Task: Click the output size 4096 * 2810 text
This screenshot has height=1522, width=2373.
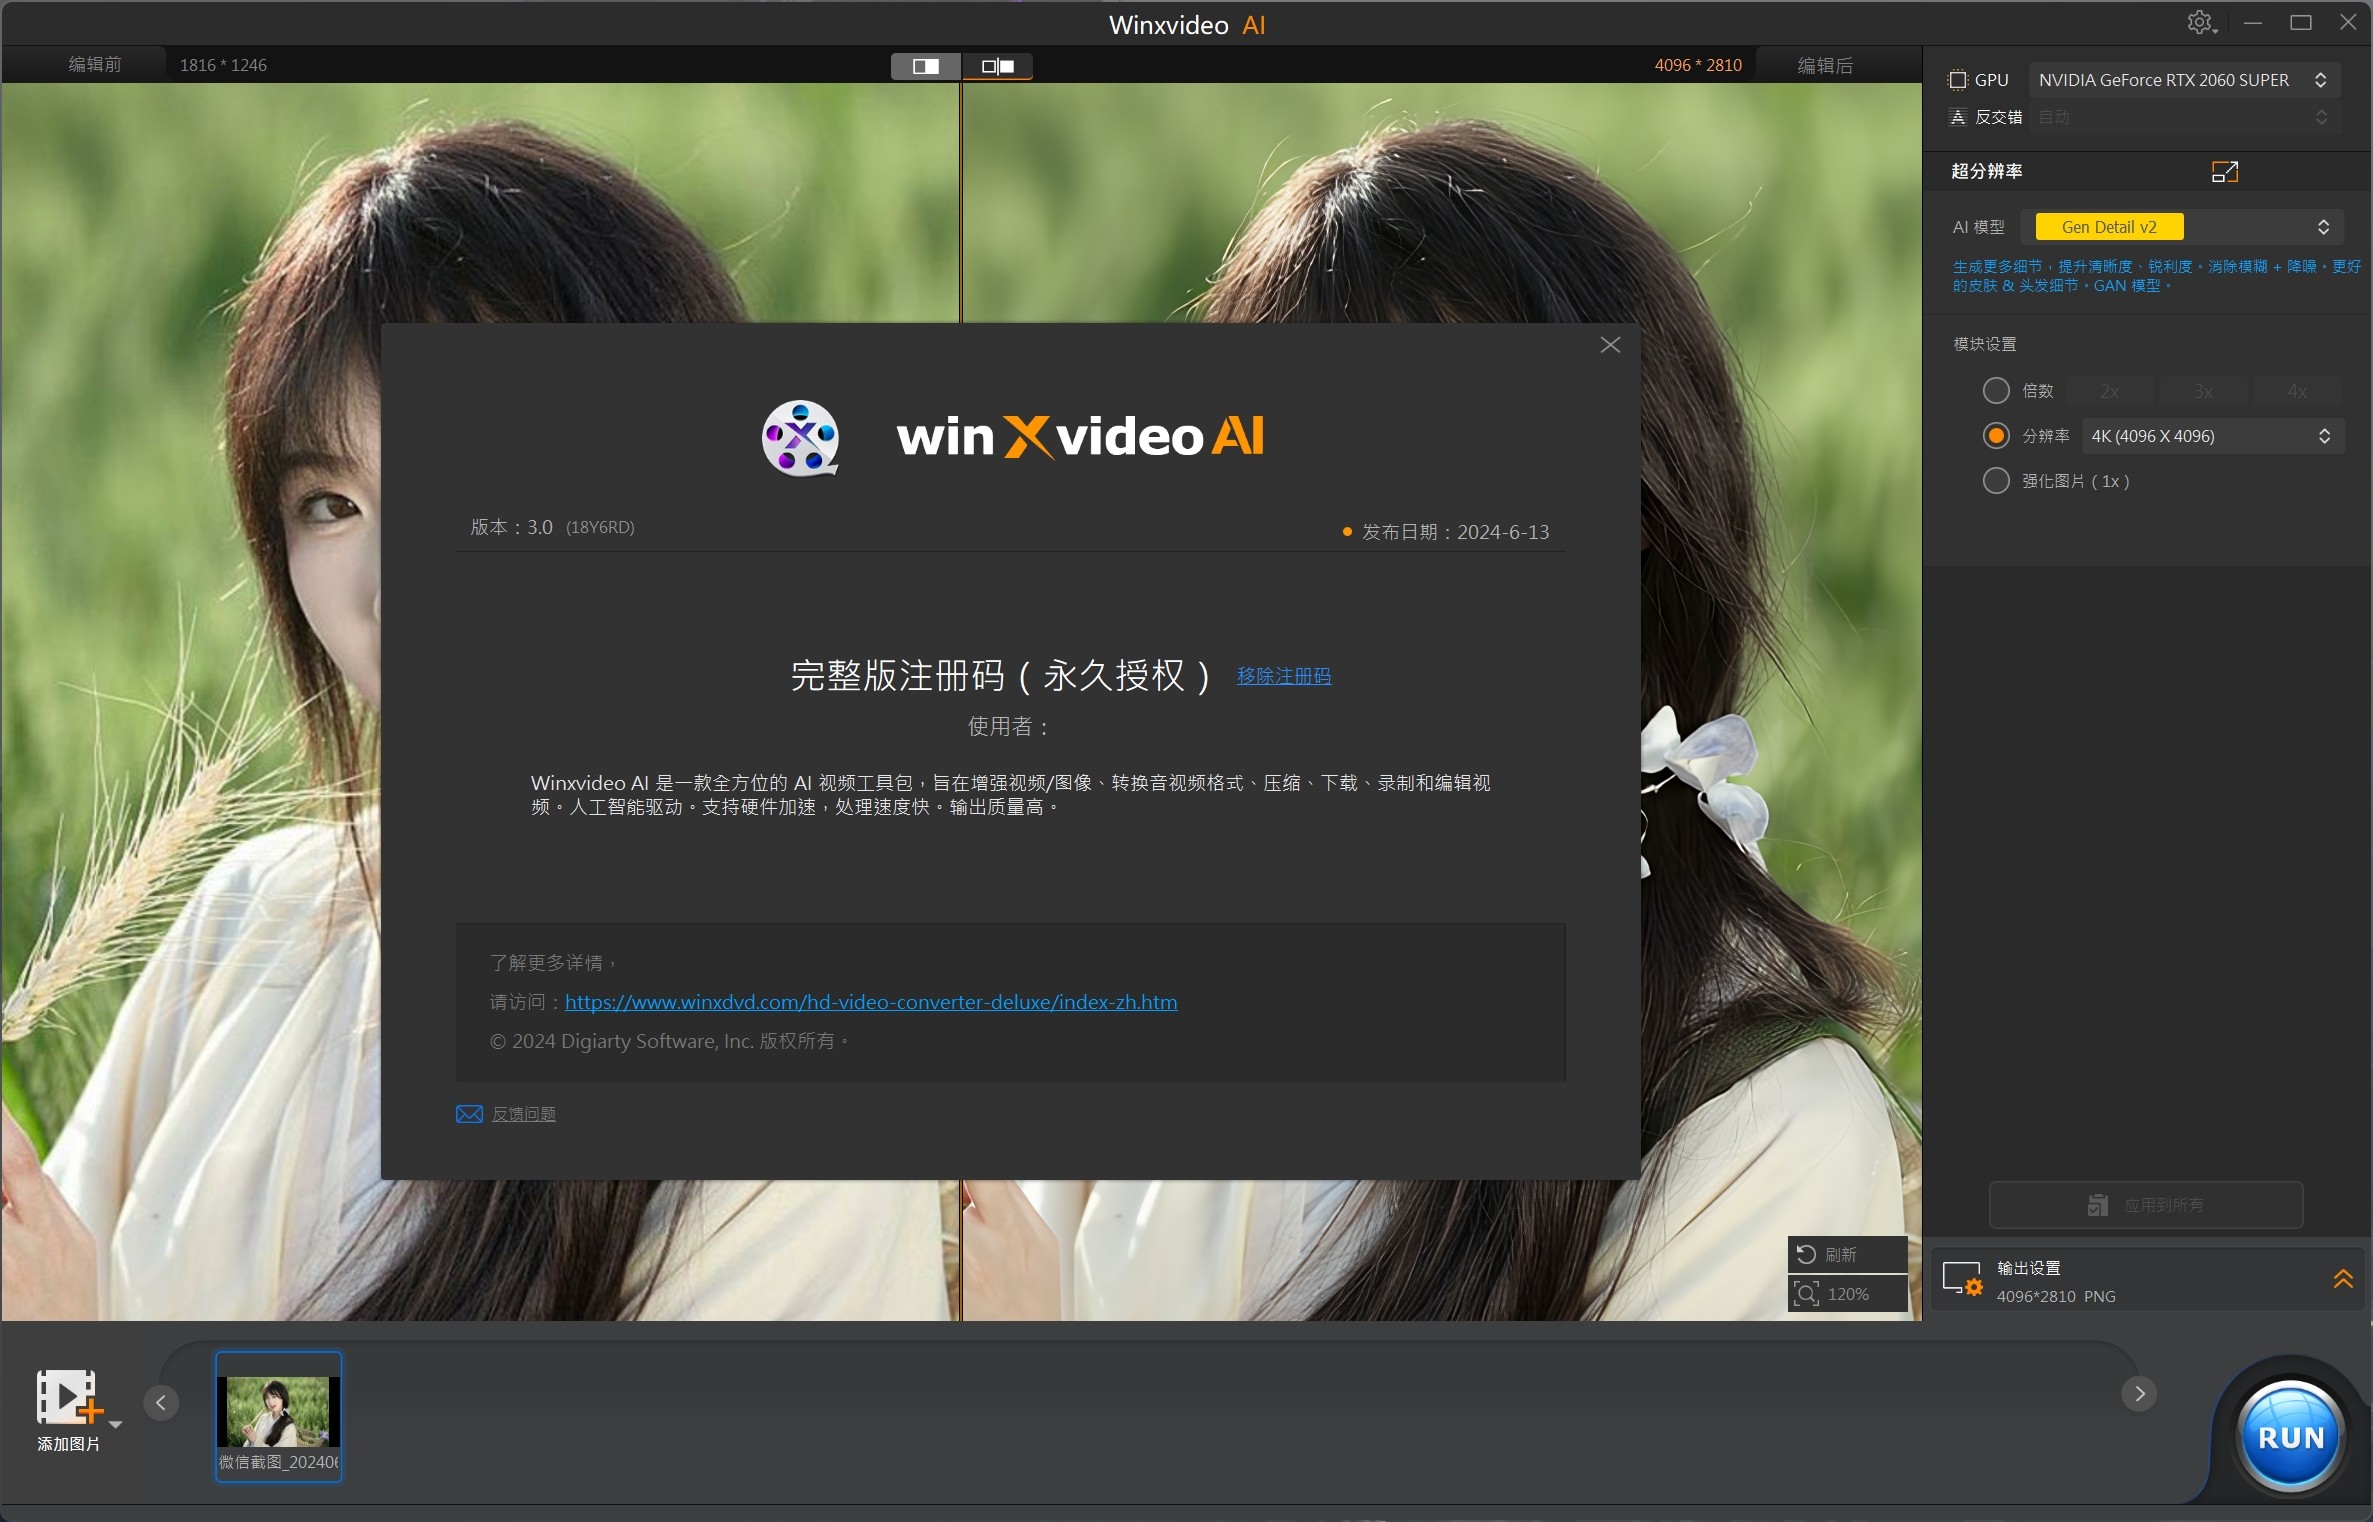Action: (1698, 65)
